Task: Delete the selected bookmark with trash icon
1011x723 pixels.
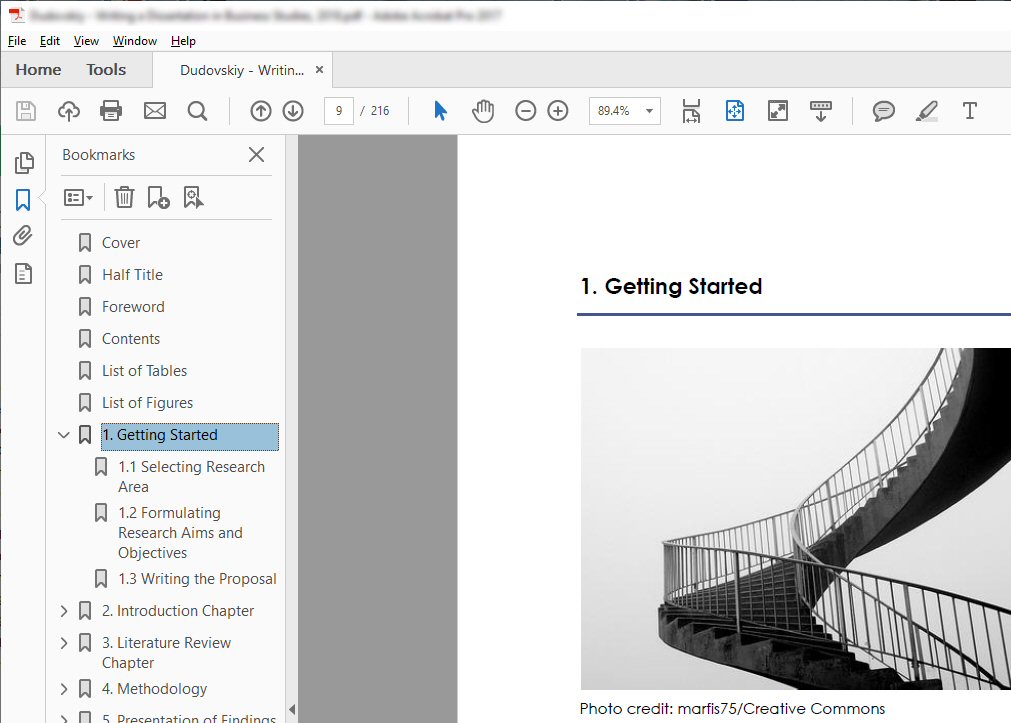Action: [x=124, y=197]
